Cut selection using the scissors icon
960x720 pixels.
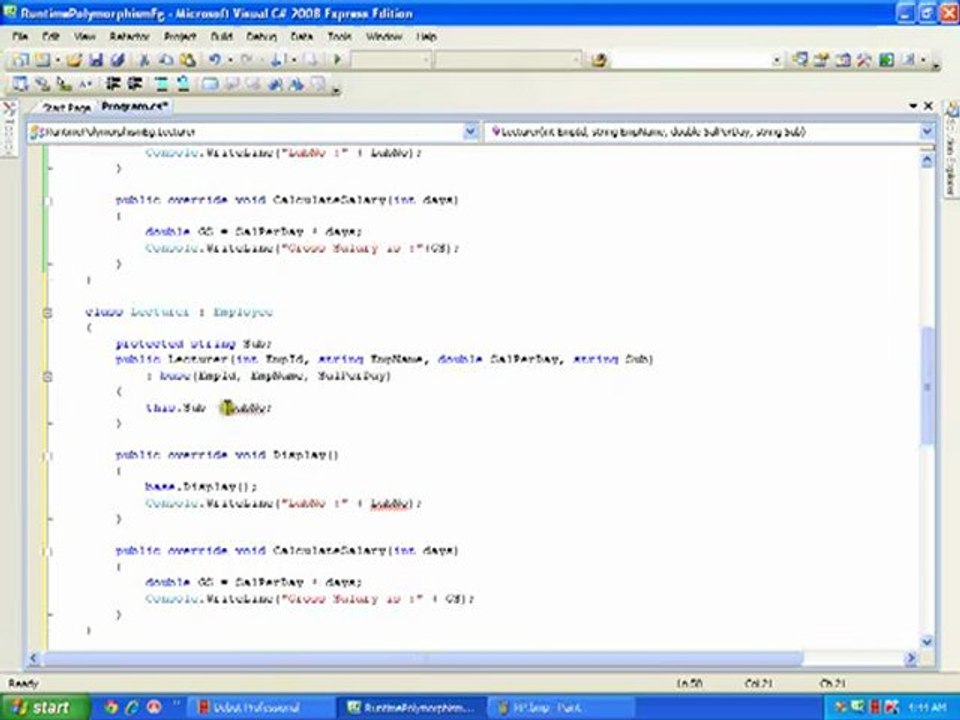pos(144,59)
